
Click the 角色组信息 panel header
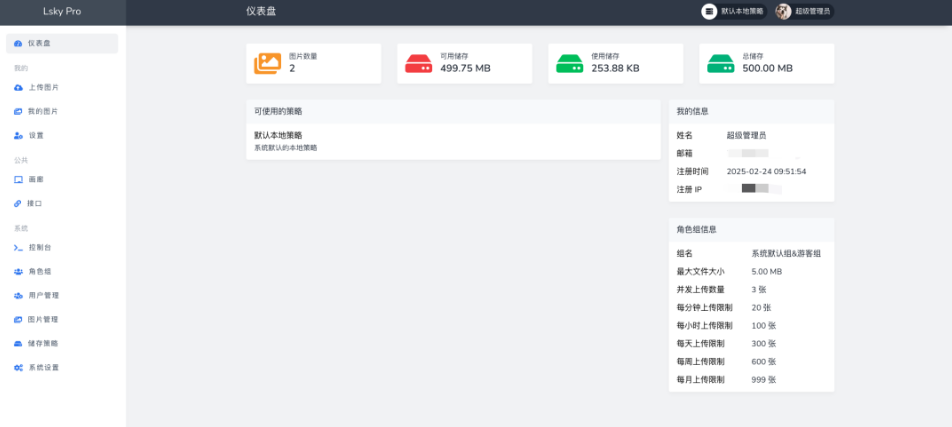tap(752, 230)
